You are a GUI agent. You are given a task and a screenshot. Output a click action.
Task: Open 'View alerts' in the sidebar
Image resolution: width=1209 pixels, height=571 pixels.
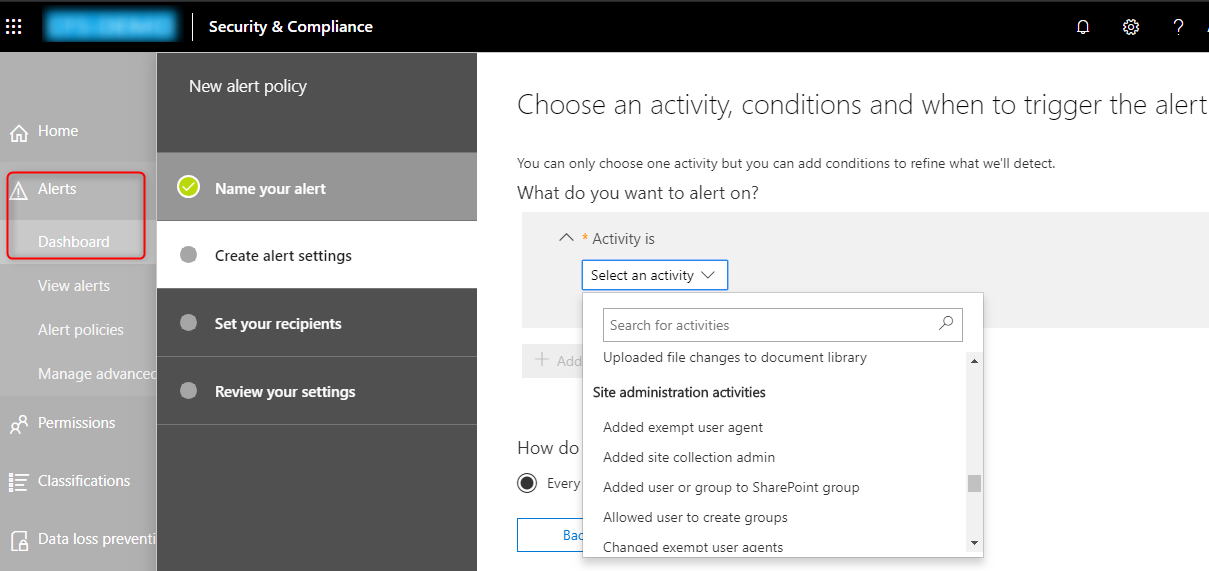74,286
